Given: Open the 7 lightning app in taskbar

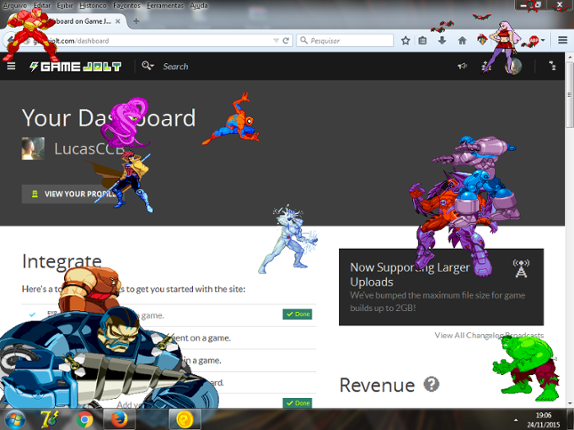Looking at the screenshot, I should pyautogui.click(x=49, y=419).
